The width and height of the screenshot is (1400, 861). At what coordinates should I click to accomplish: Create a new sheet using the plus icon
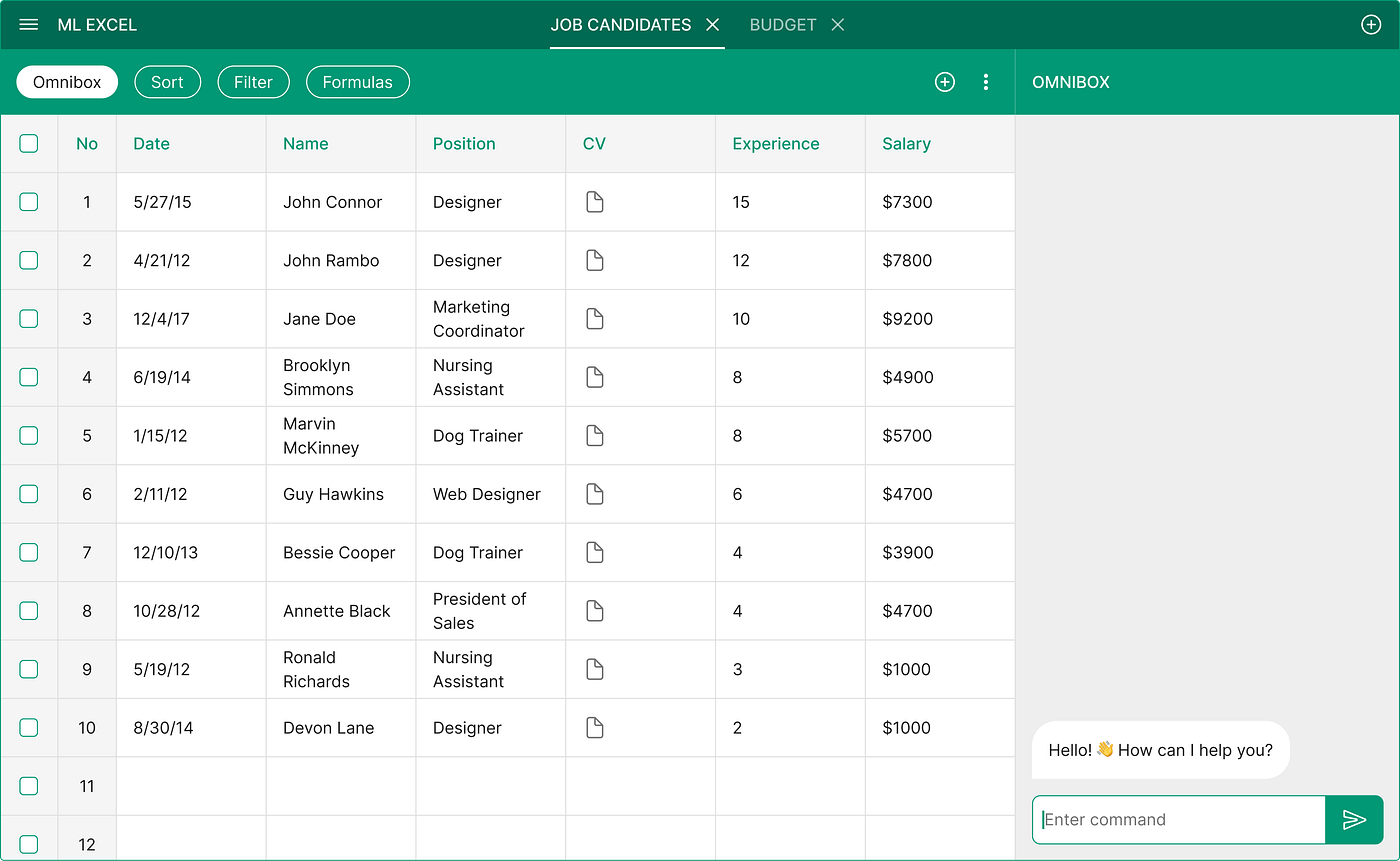[x=945, y=82]
